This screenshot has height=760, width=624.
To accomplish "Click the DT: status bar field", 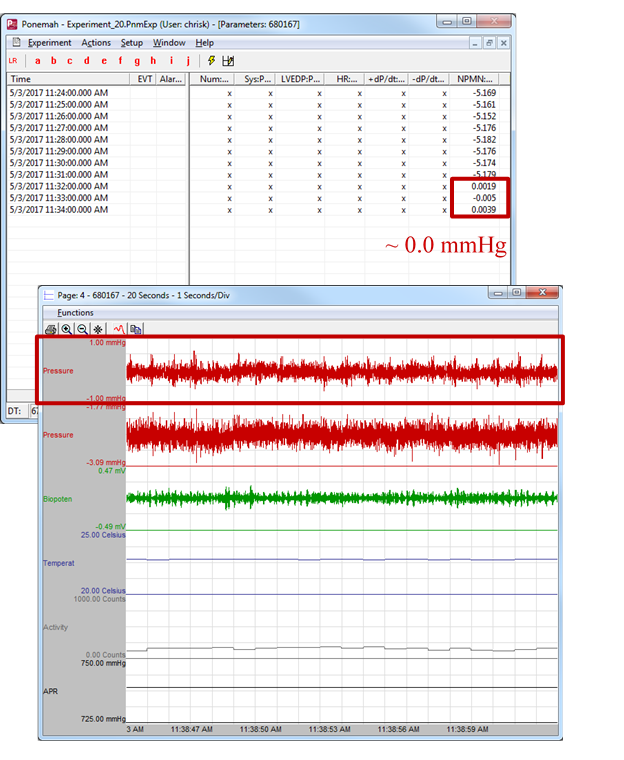I will 15,411.
